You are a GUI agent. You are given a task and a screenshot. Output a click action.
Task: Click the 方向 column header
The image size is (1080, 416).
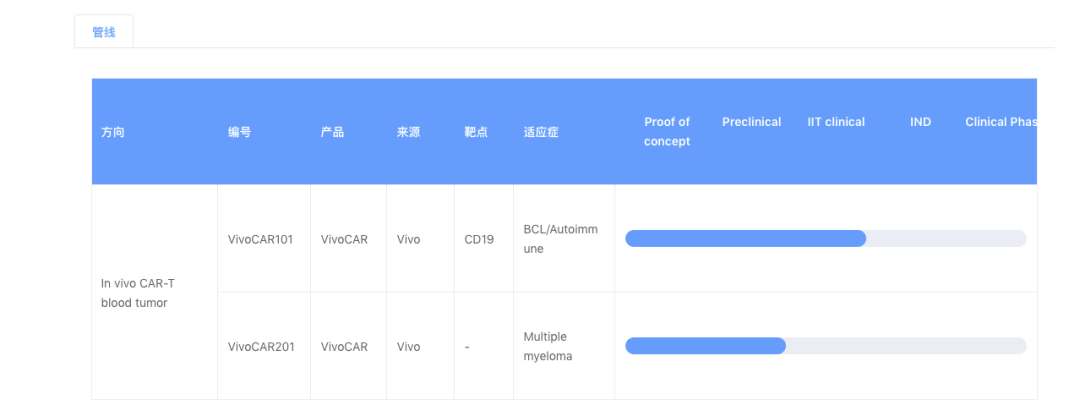coord(112,132)
